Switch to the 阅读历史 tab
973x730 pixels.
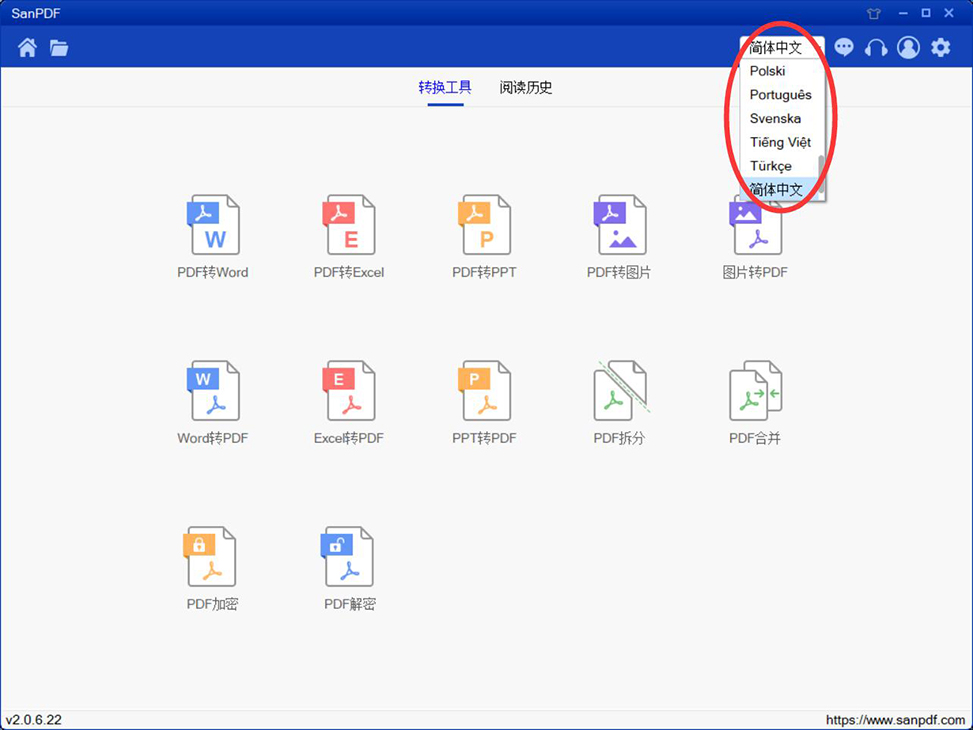526,88
